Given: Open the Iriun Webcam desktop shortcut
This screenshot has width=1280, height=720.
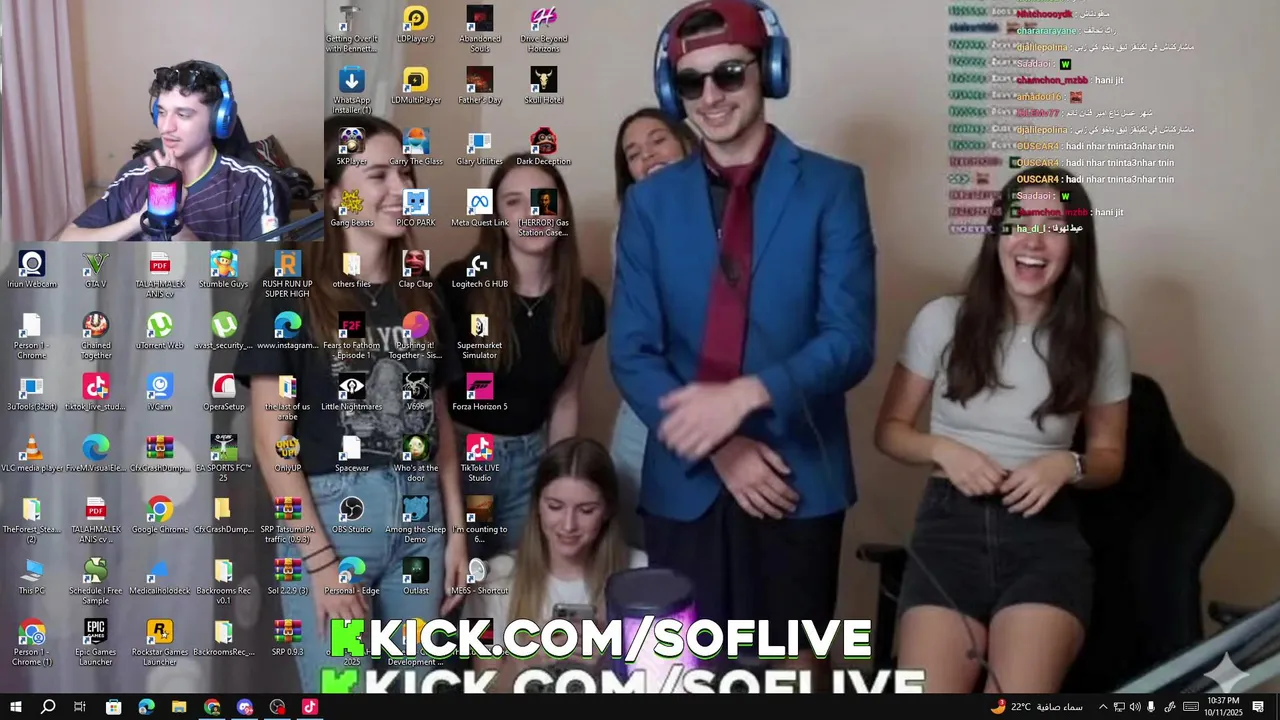Looking at the screenshot, I should tap(32, 270).
